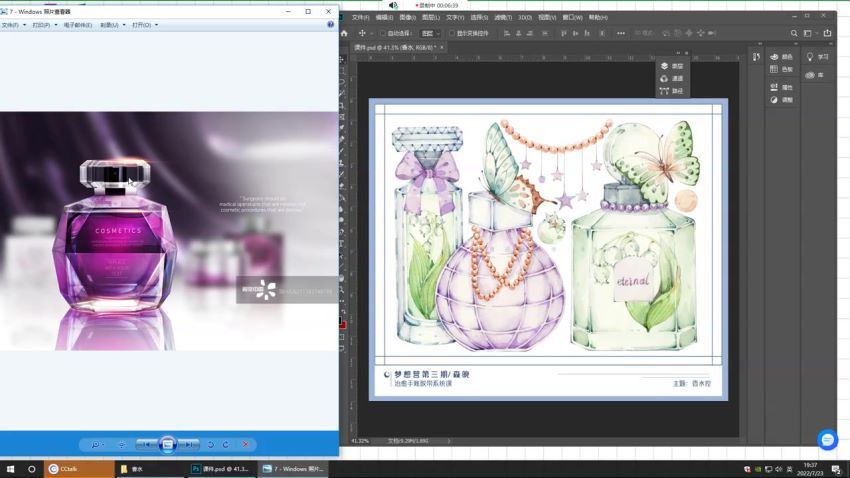850x478 pixels.
Task: Click align top edges icon
Action: pos(563,33)
